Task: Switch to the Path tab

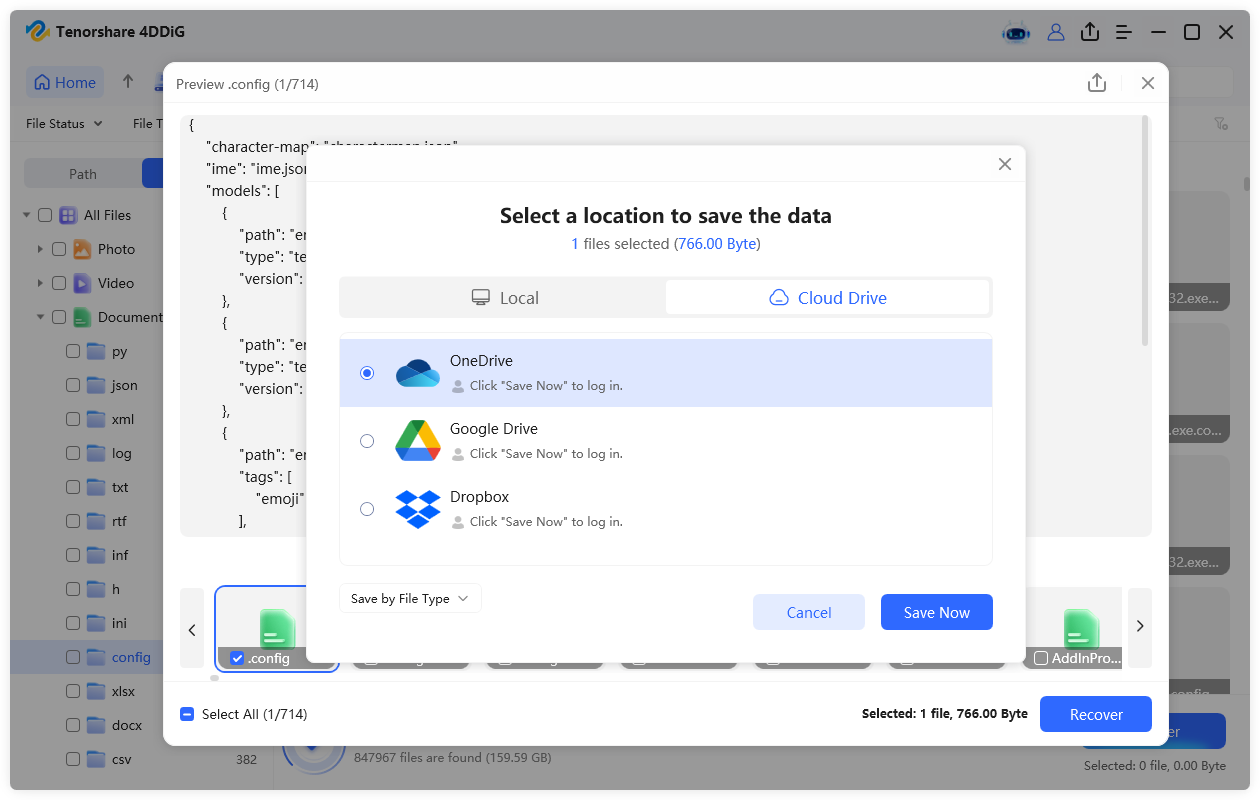Action: point(83,174)
